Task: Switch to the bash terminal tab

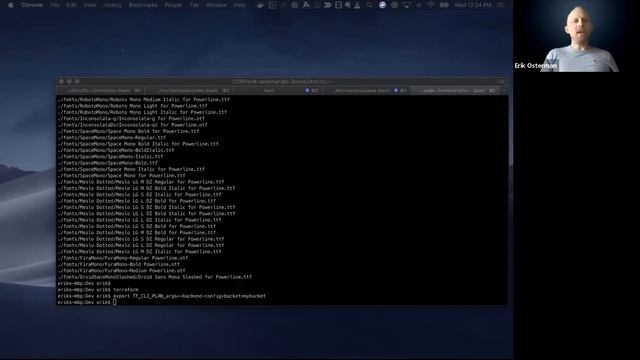Action: [278, 91]
